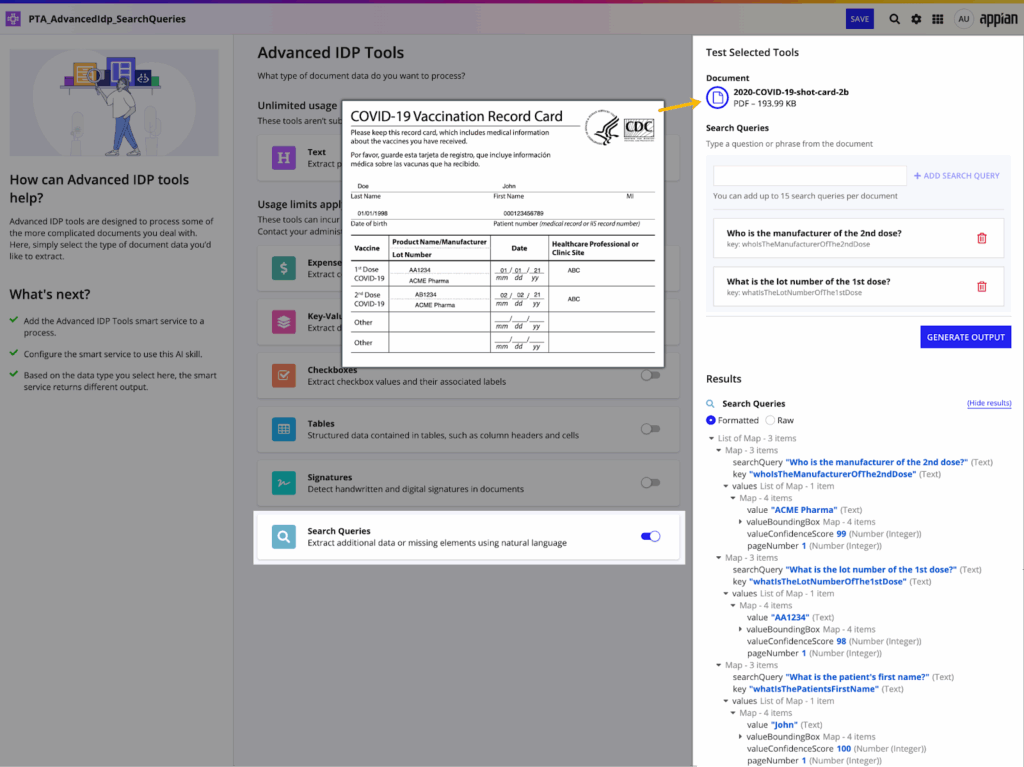Open the apps grid navigation menu
The width and height of the screenshot is (1024, 767).
(938, 19)
